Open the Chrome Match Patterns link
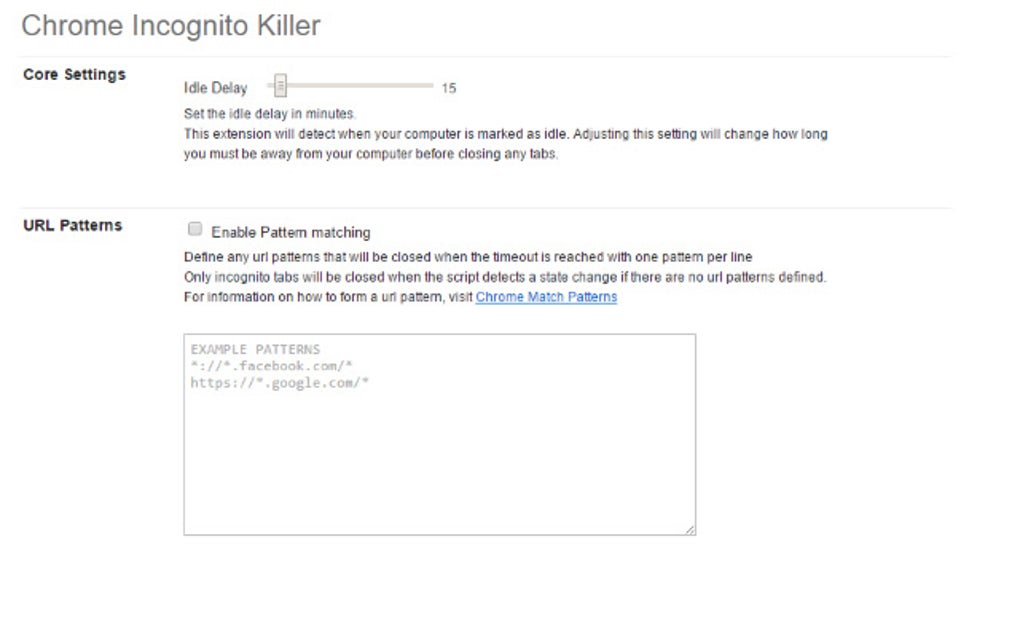This screenshot has width=1020, height=638. (546, 297)
